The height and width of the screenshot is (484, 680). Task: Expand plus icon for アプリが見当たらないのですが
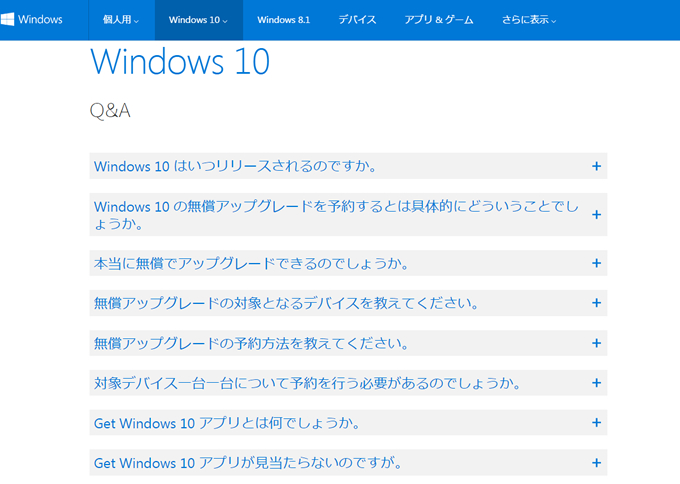click(596, 463)
